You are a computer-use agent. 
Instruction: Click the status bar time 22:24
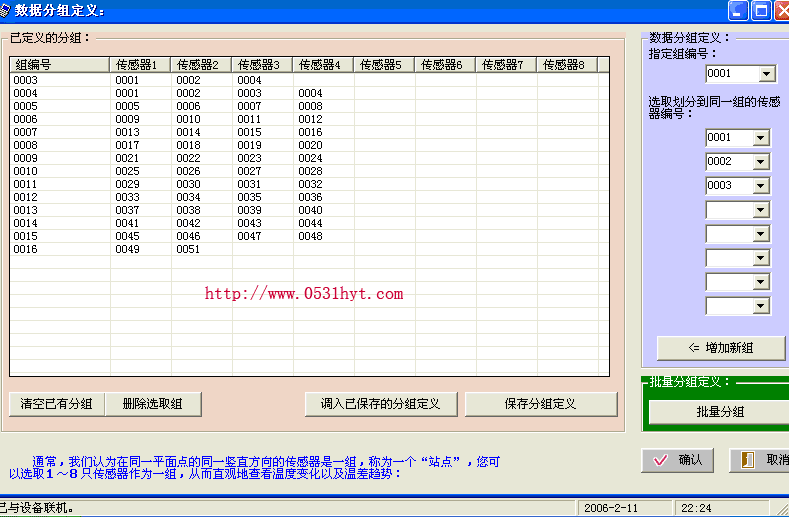pyautogui.click(x=696, y=508)
